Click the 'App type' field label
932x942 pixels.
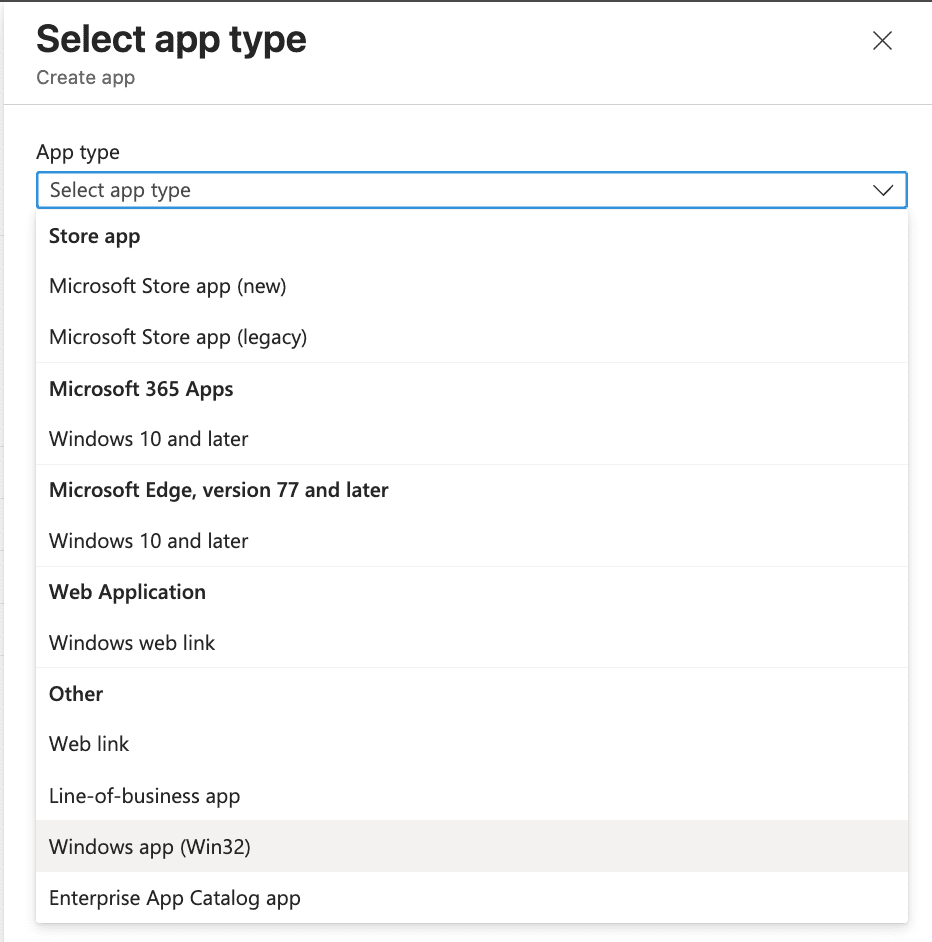click(78, 152)
